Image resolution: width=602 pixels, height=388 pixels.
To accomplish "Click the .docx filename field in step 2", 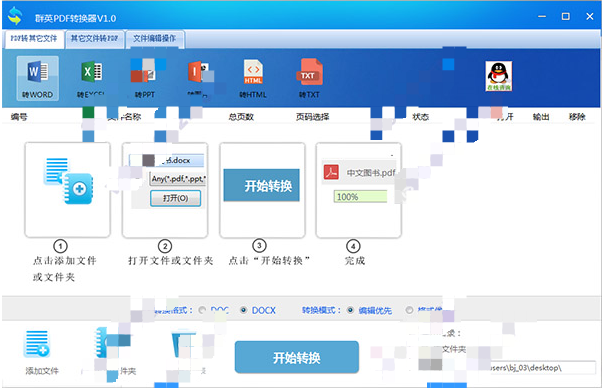I will [x=167, y=160].
